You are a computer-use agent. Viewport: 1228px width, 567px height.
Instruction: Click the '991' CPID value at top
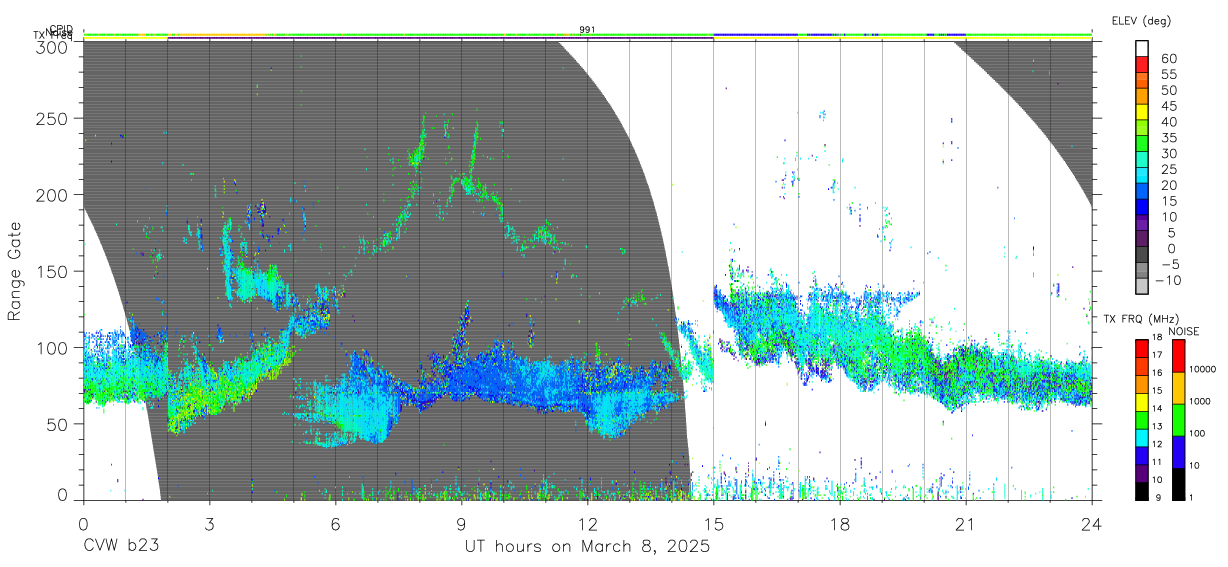[587, 30]
